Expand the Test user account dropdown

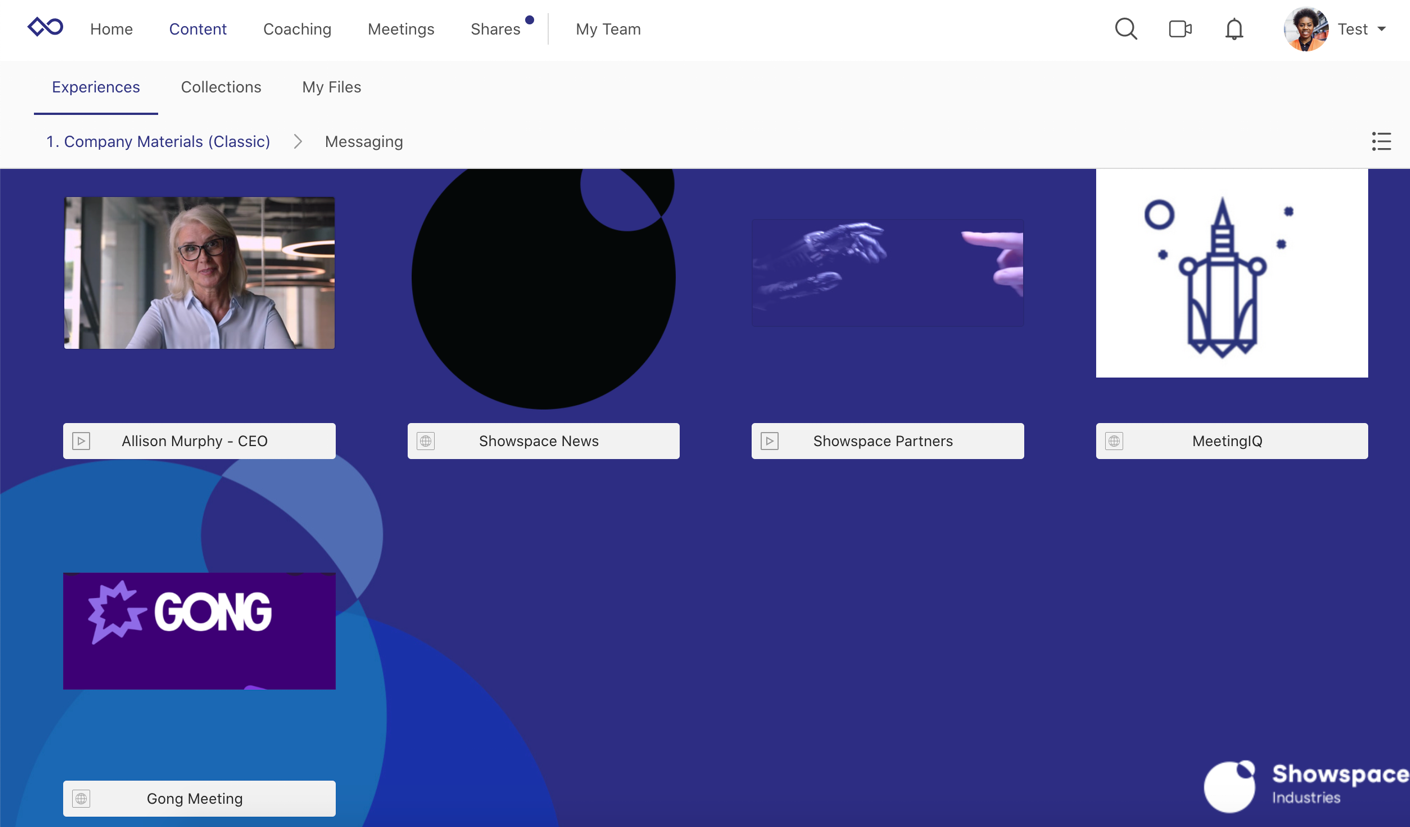click(x=1381, y=29)
